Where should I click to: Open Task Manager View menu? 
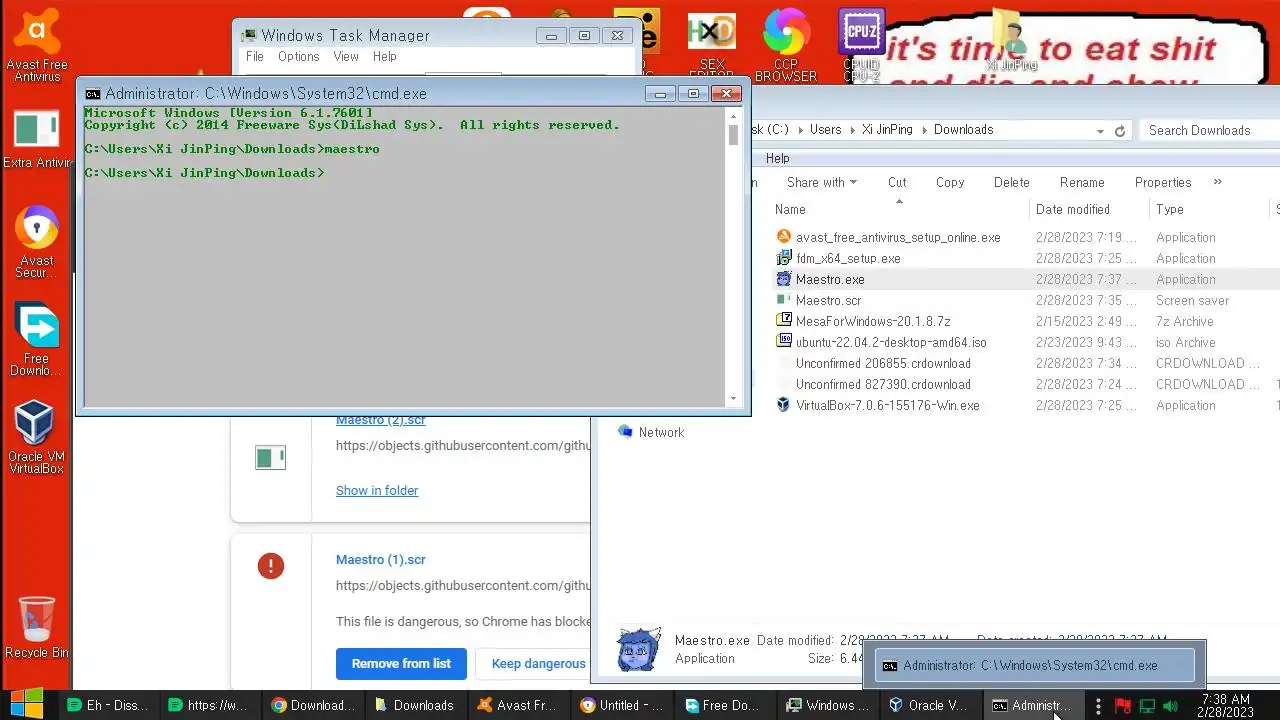(346, 57)
